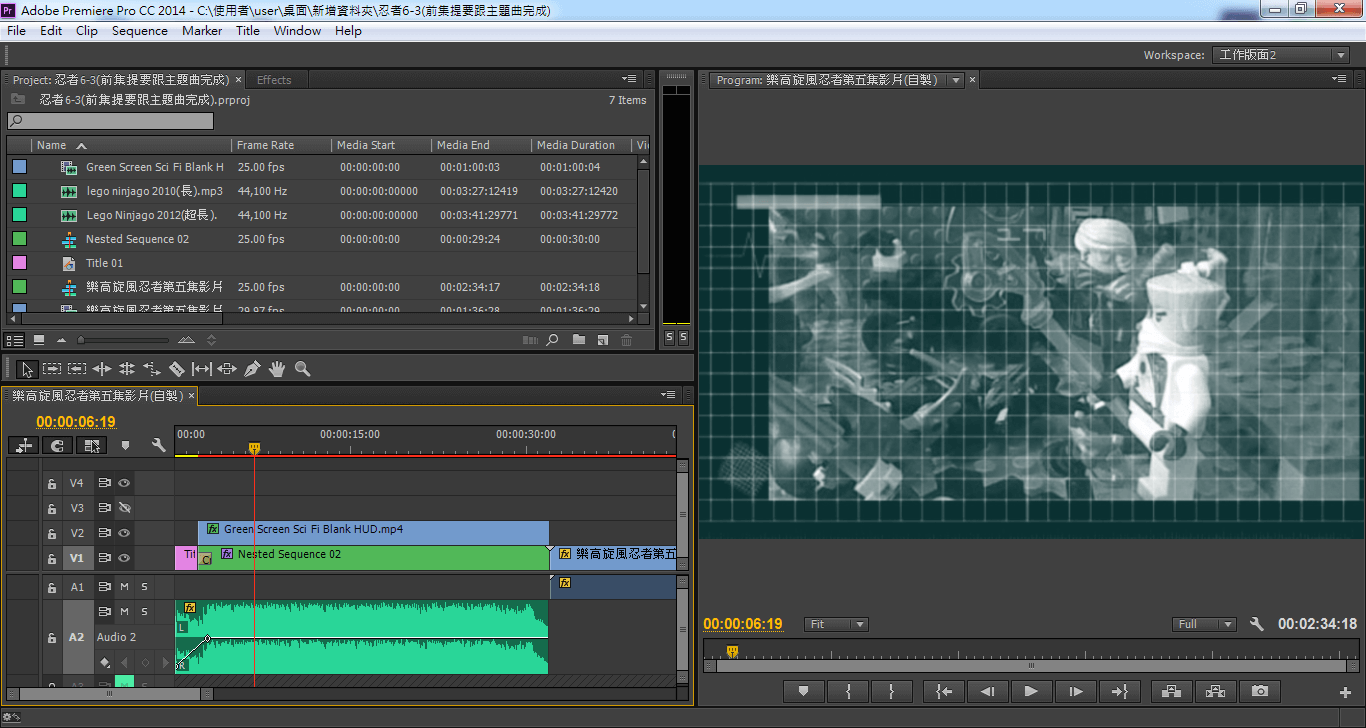1366x728 pixels.
Task: Click New Bin folder icon in Project panel
Action: pyautogui.click(x=579, y=340)
